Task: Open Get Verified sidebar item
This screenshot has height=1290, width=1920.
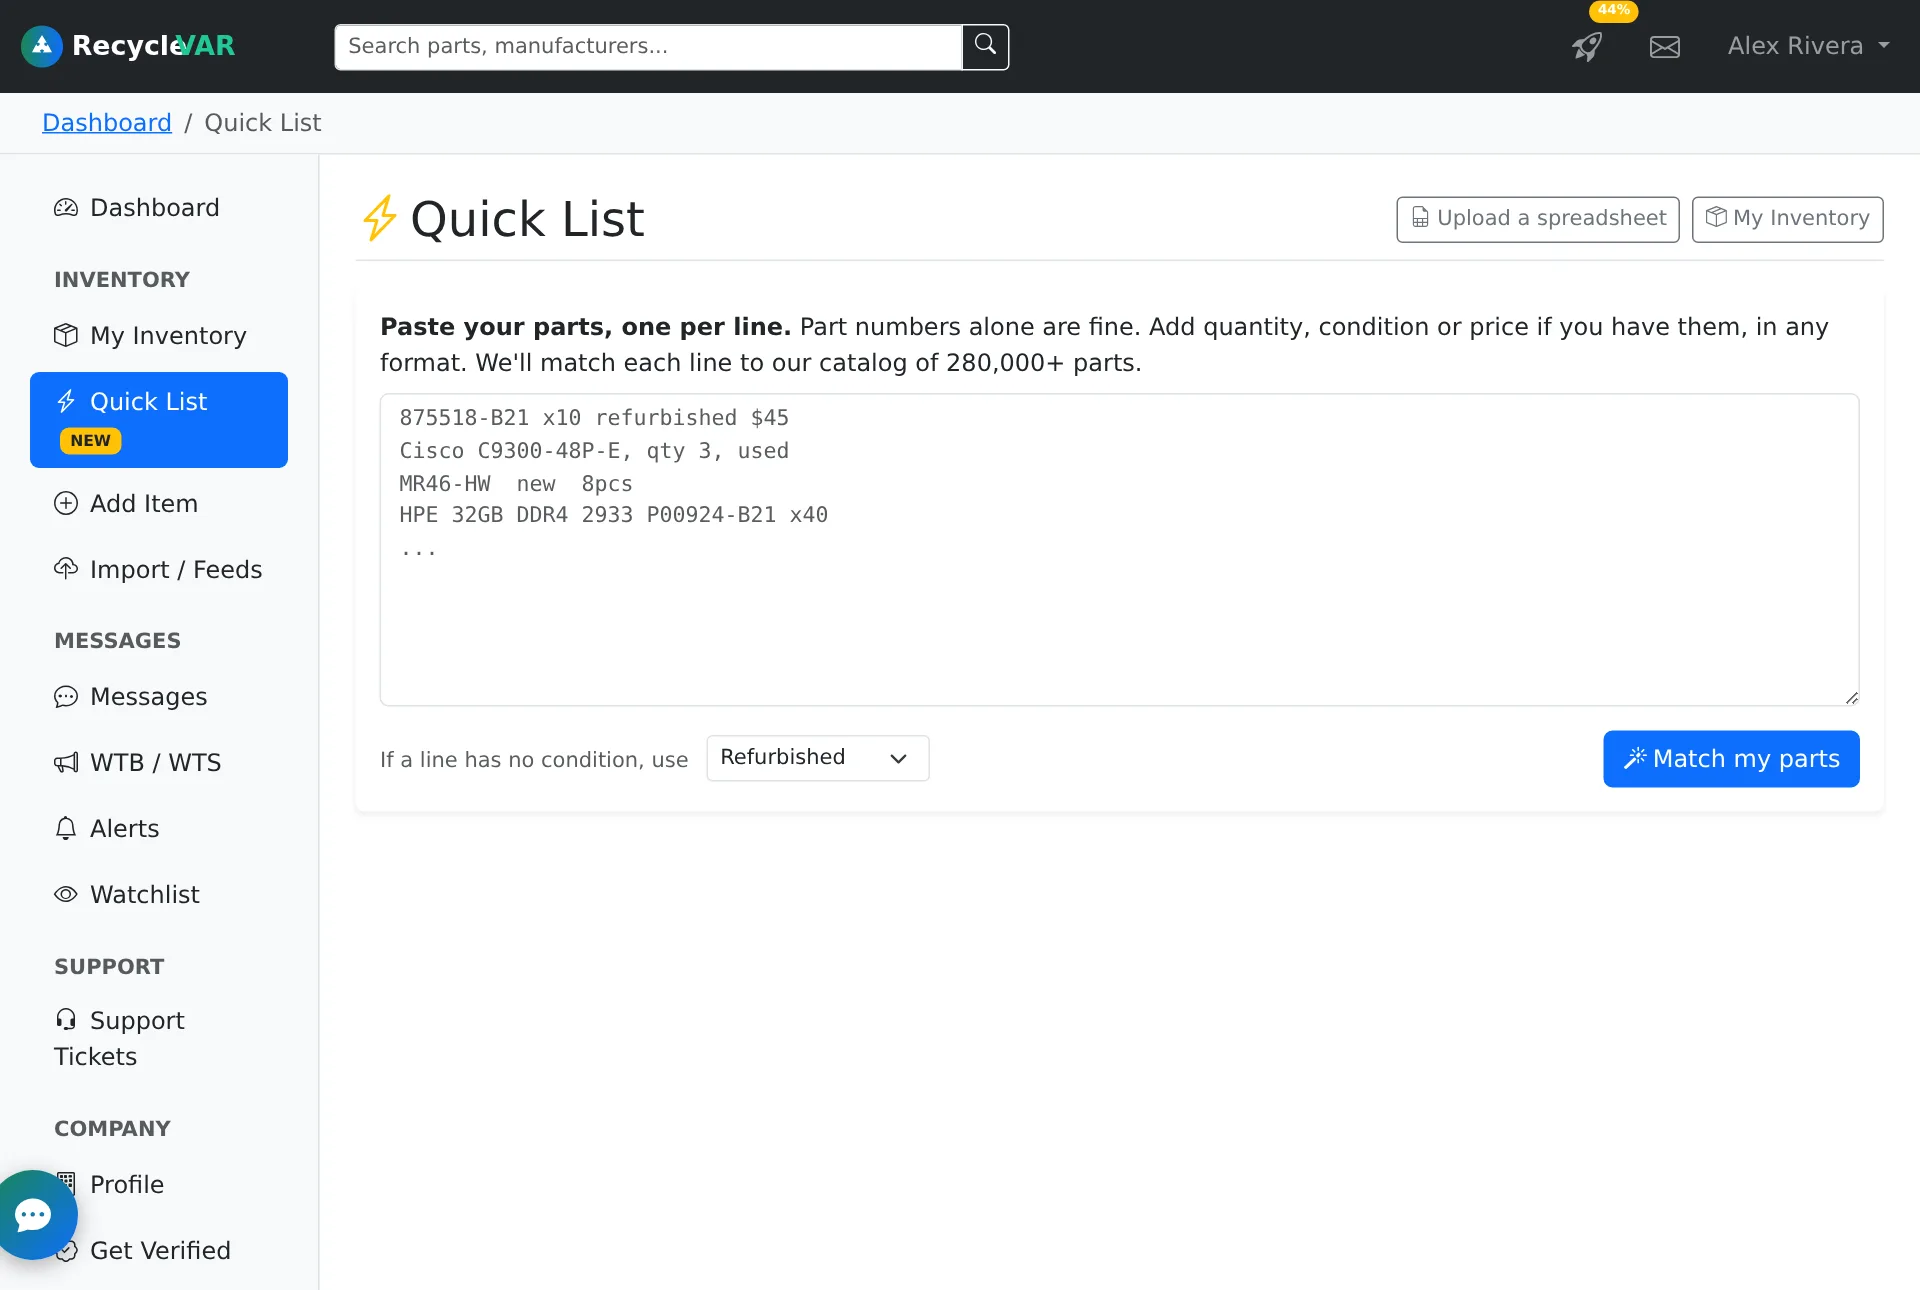Action: click(159, 1250)
